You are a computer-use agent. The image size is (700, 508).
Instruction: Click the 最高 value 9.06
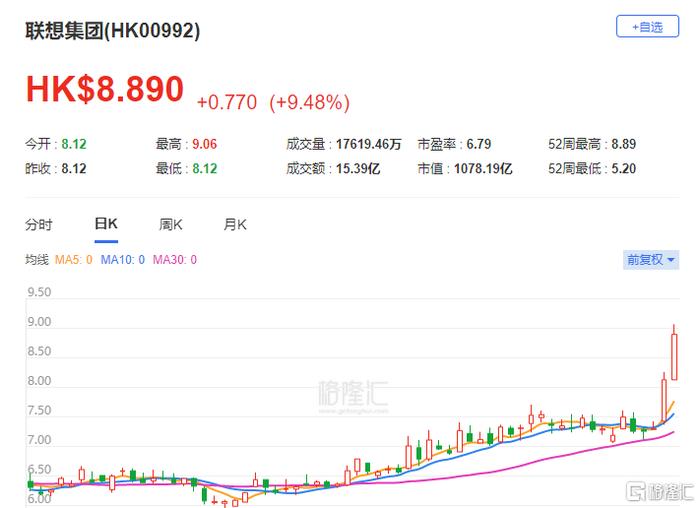204,144
